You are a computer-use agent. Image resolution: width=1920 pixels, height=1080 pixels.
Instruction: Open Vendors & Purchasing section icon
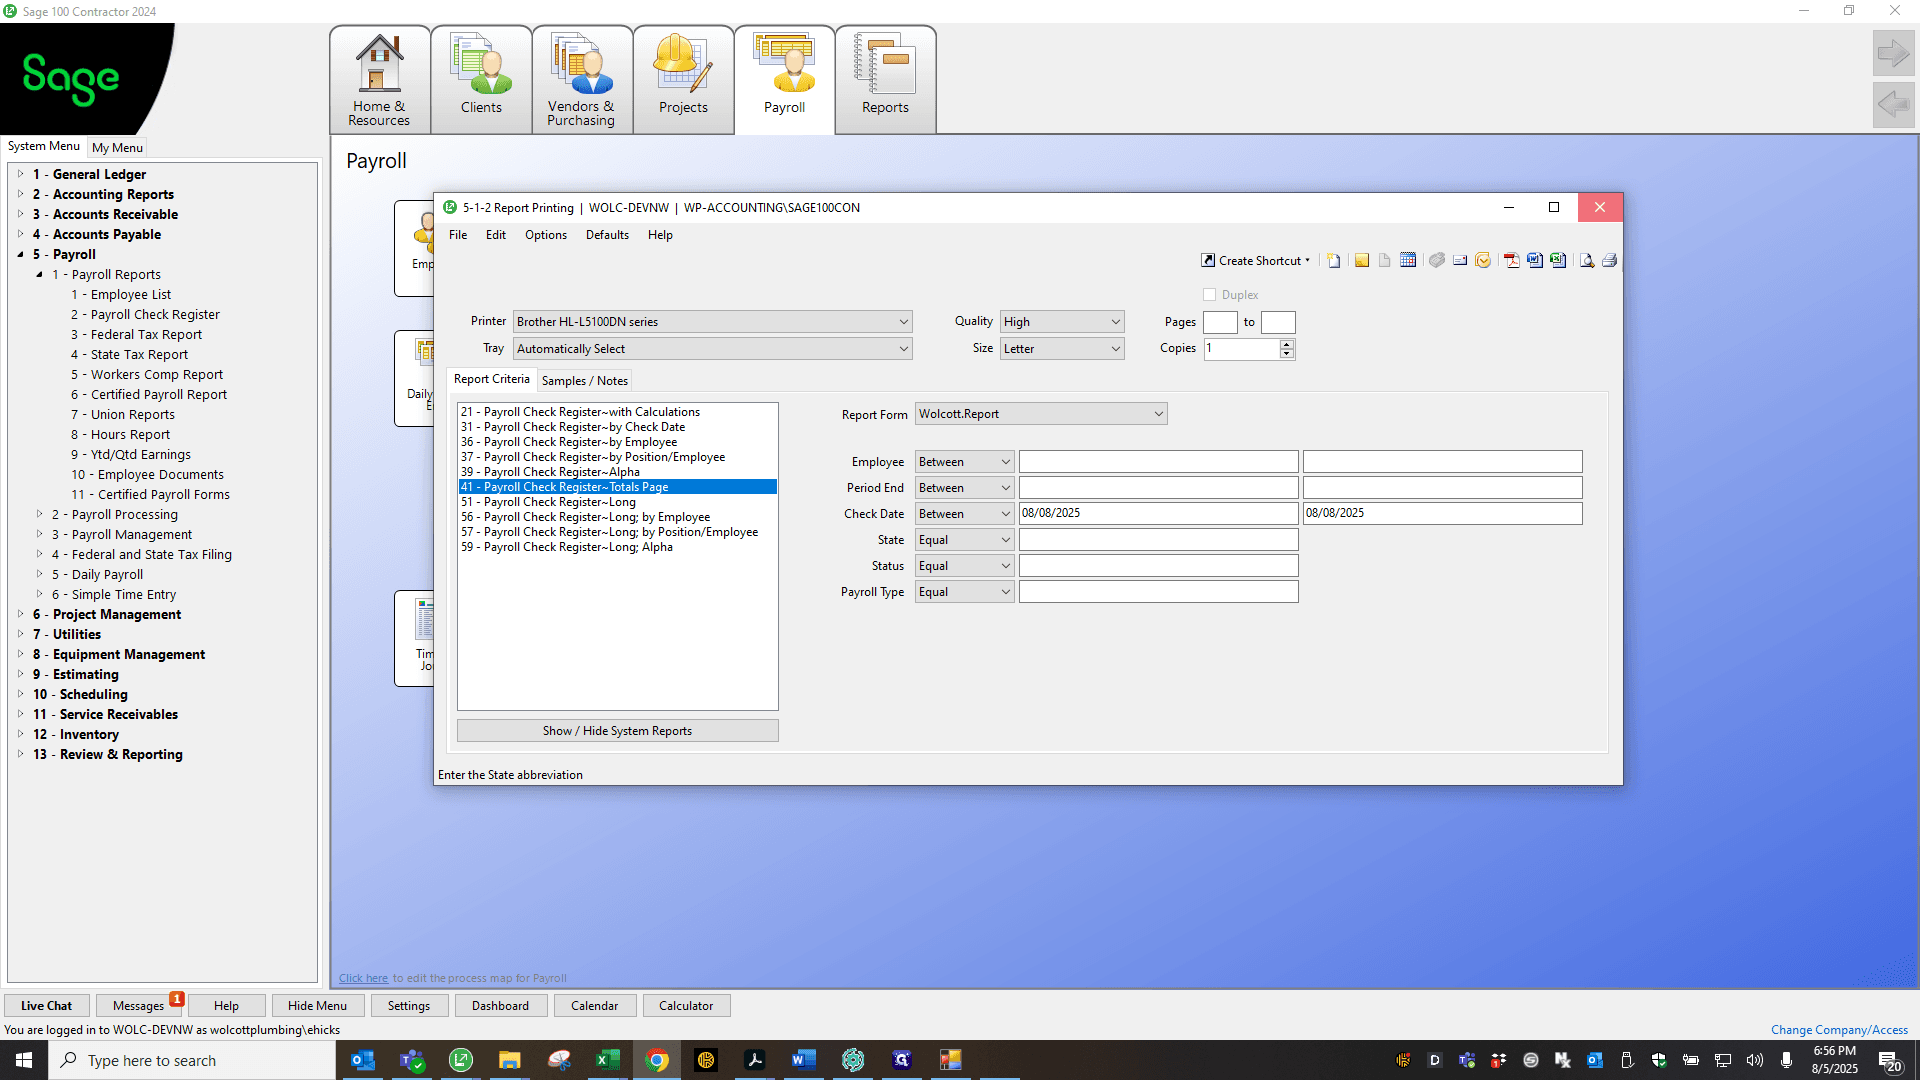(581, 80)
